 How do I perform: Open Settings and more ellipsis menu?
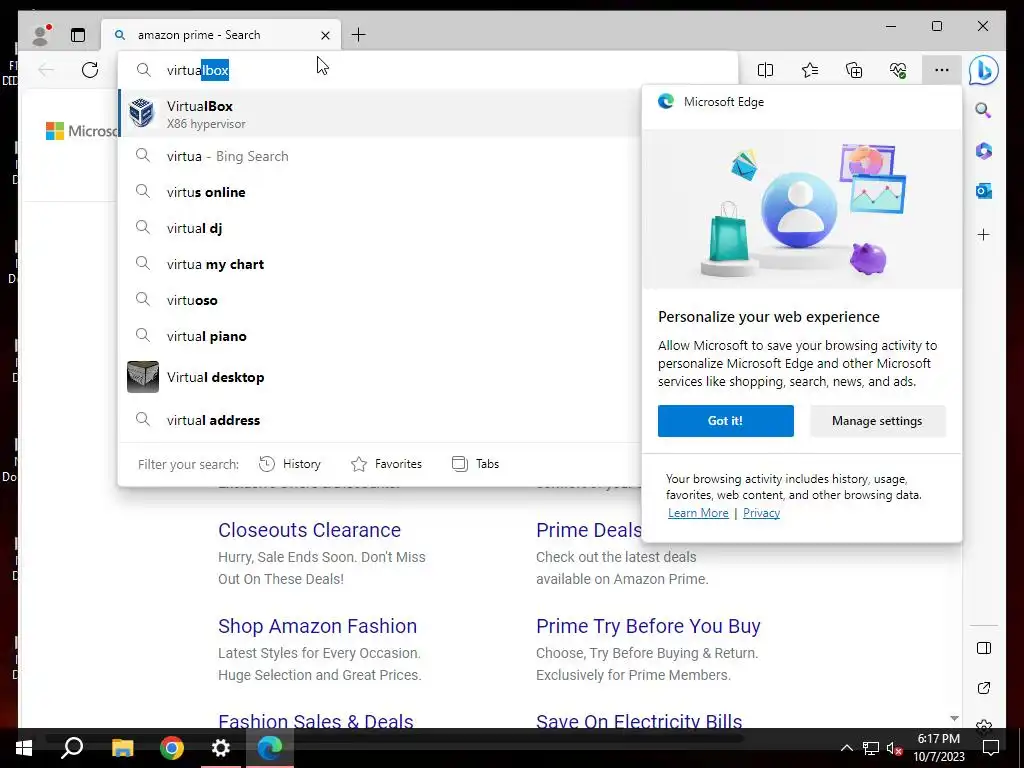tap(942, 70)
